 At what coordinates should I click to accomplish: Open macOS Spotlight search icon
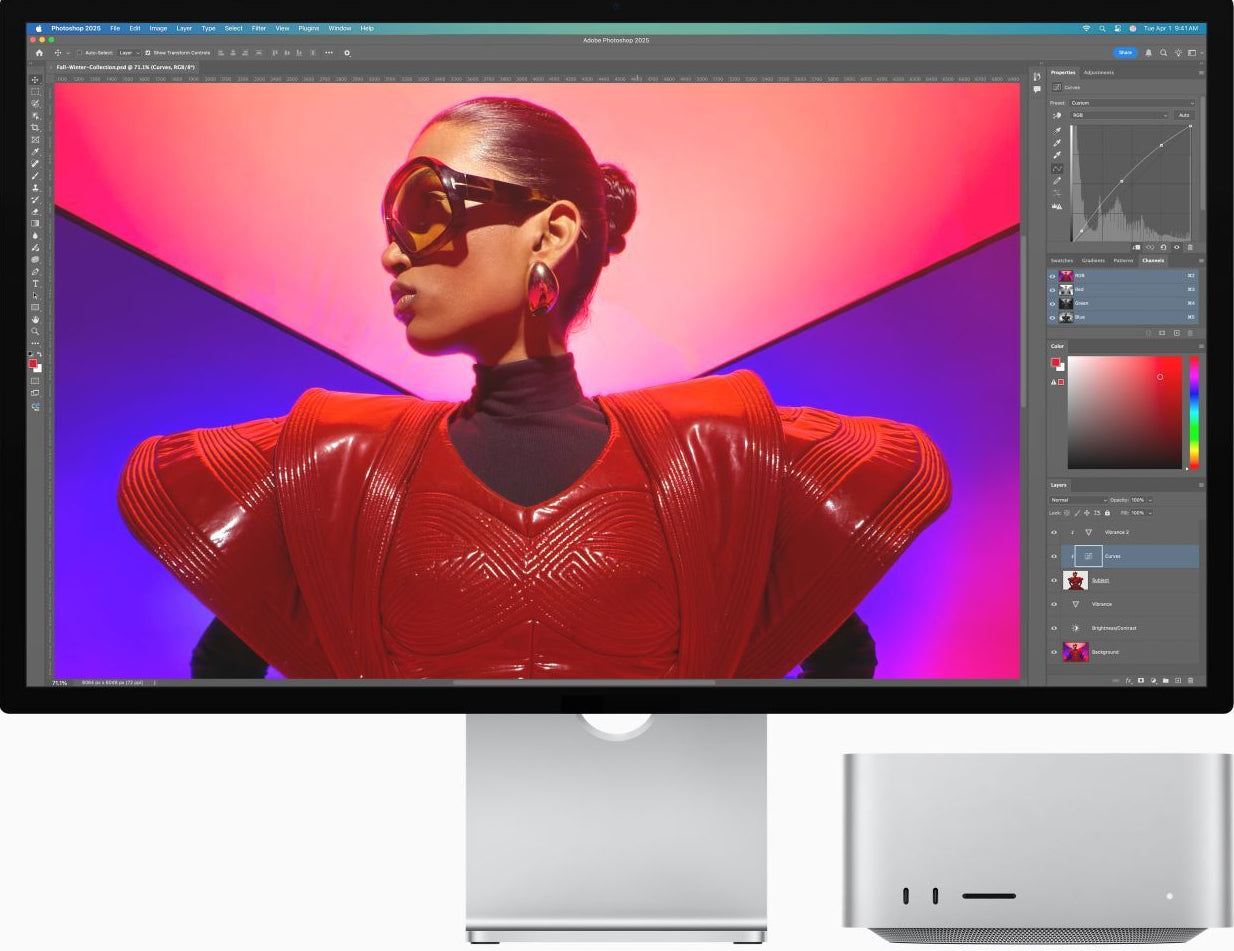click(1102, 28)
